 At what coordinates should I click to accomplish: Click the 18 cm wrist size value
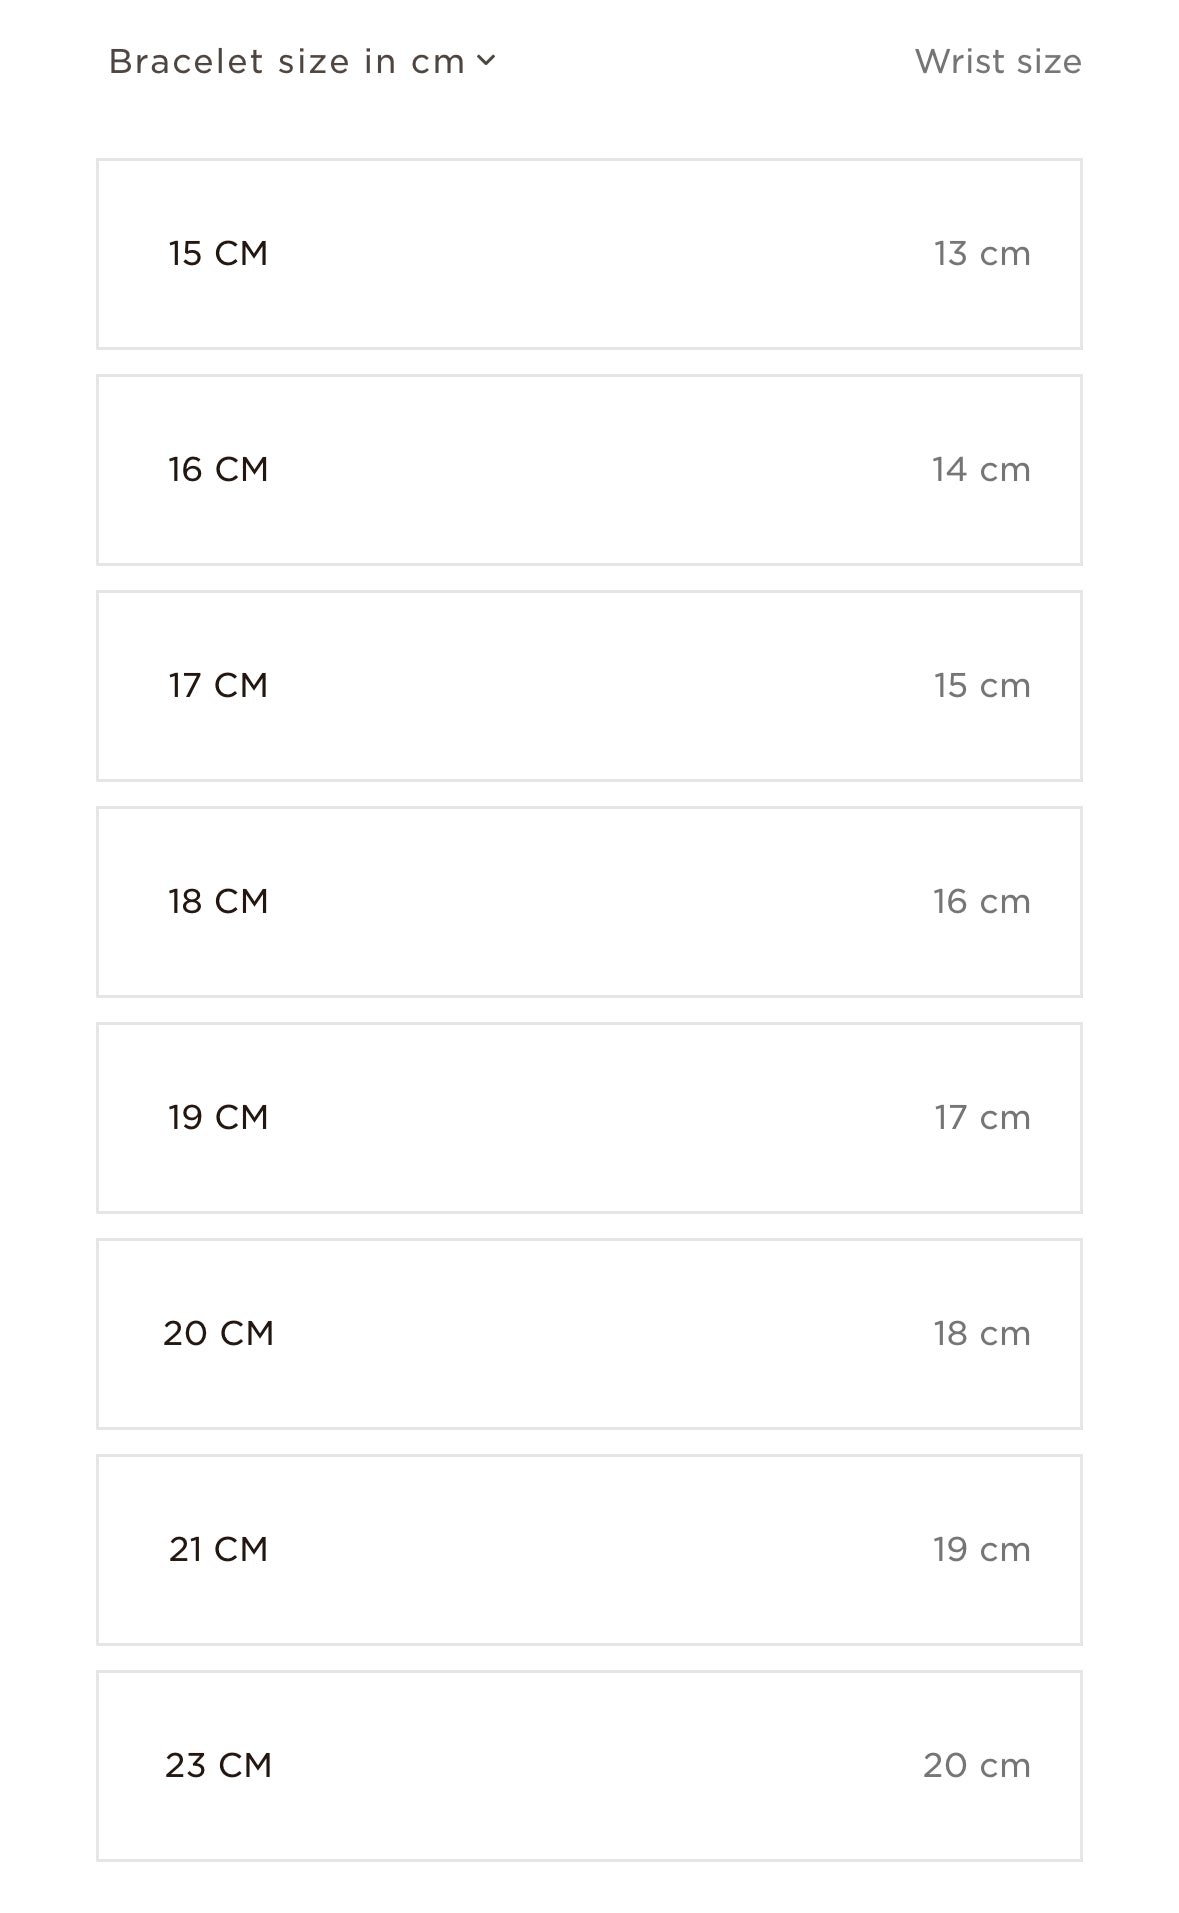pyautogui.click(x=981, y=1334)
